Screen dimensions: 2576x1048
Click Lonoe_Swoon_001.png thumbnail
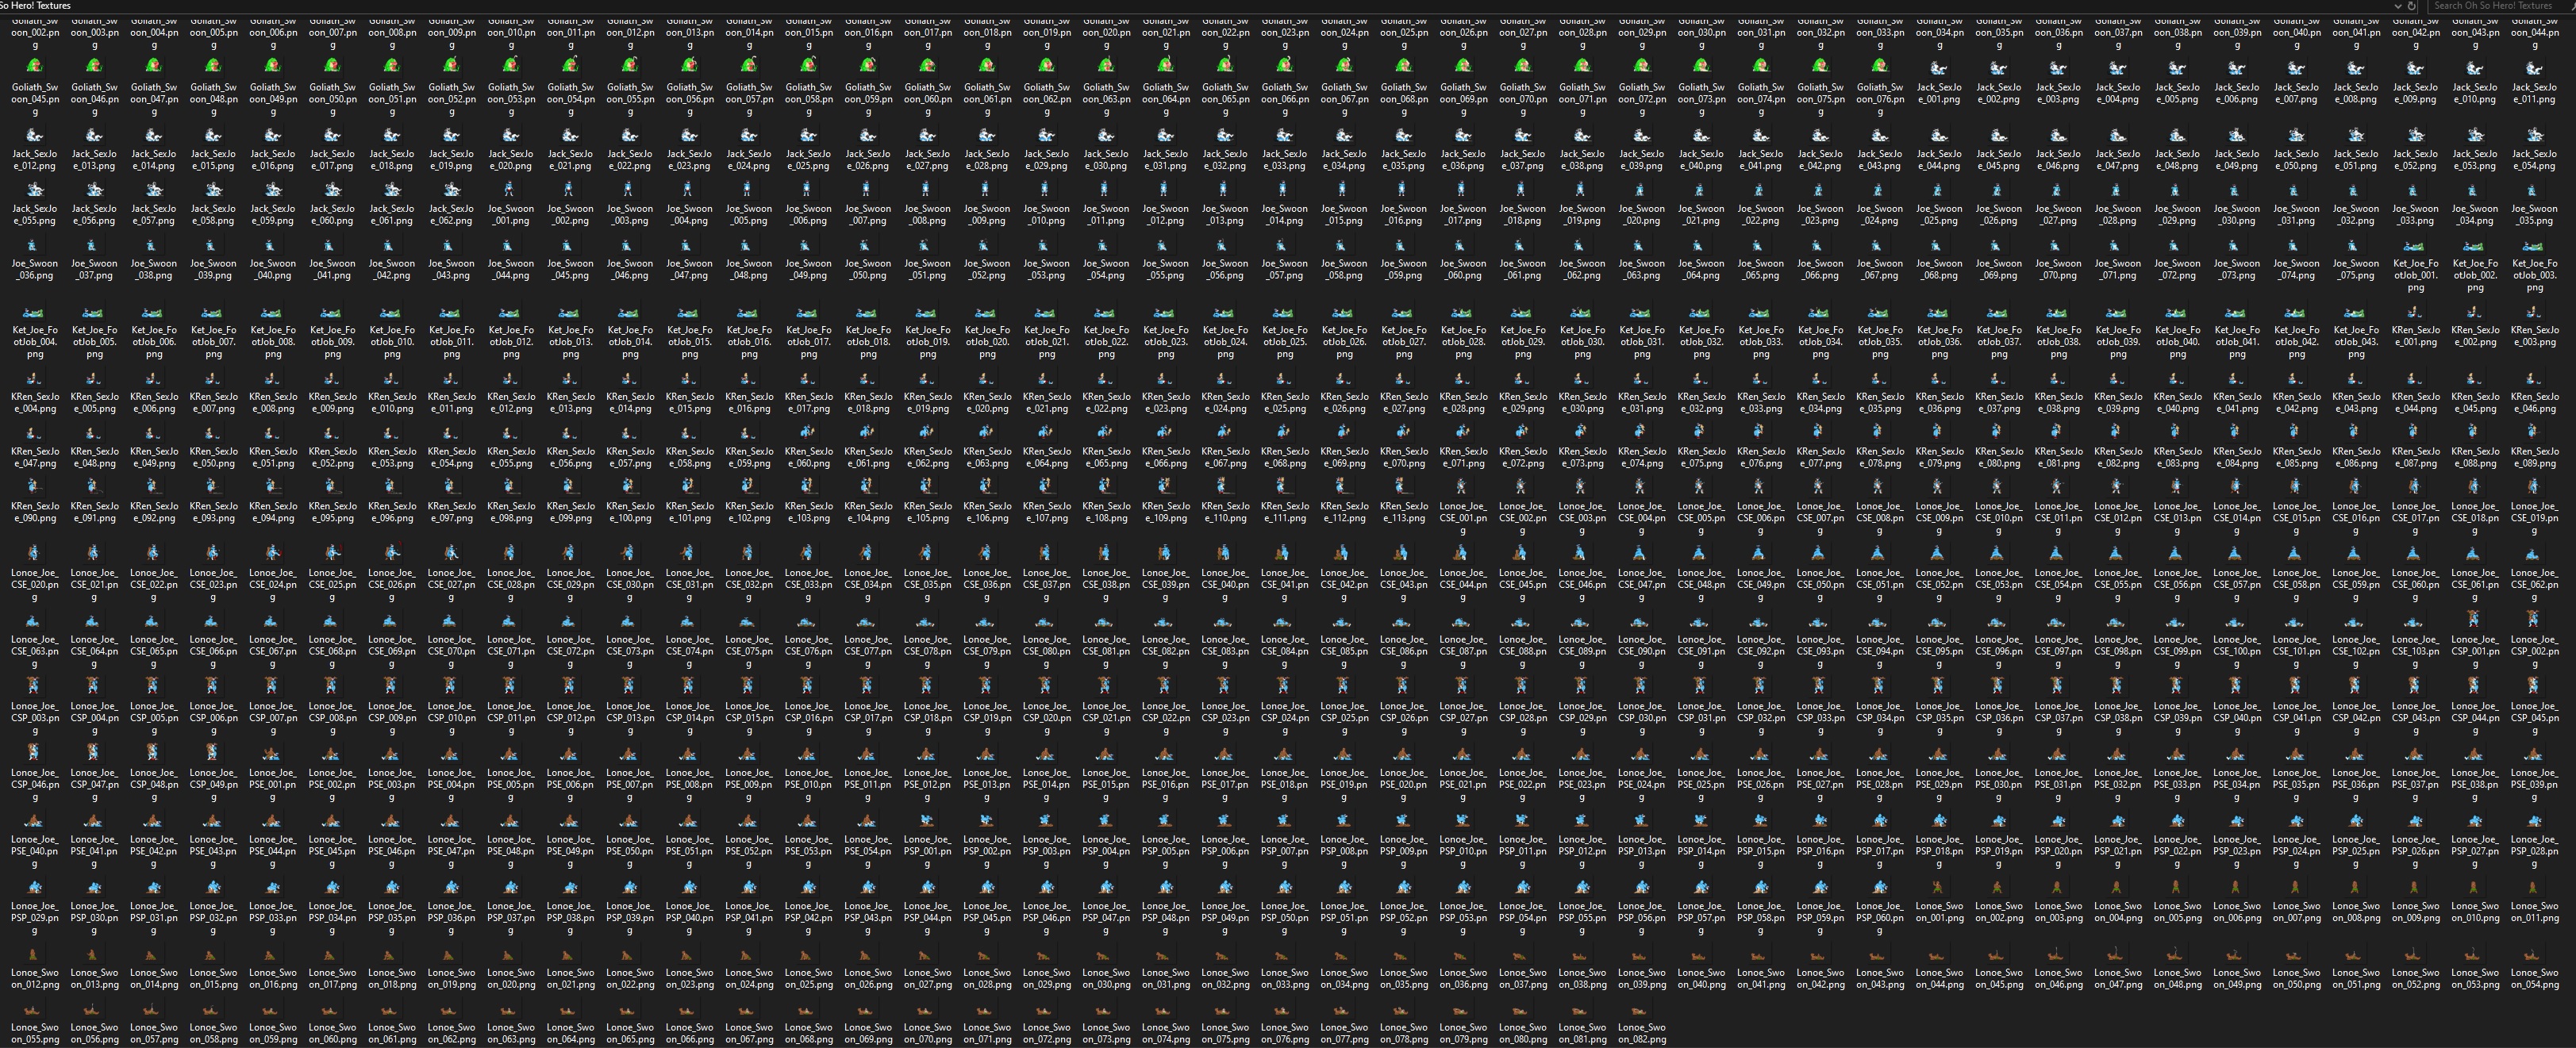1939,887
